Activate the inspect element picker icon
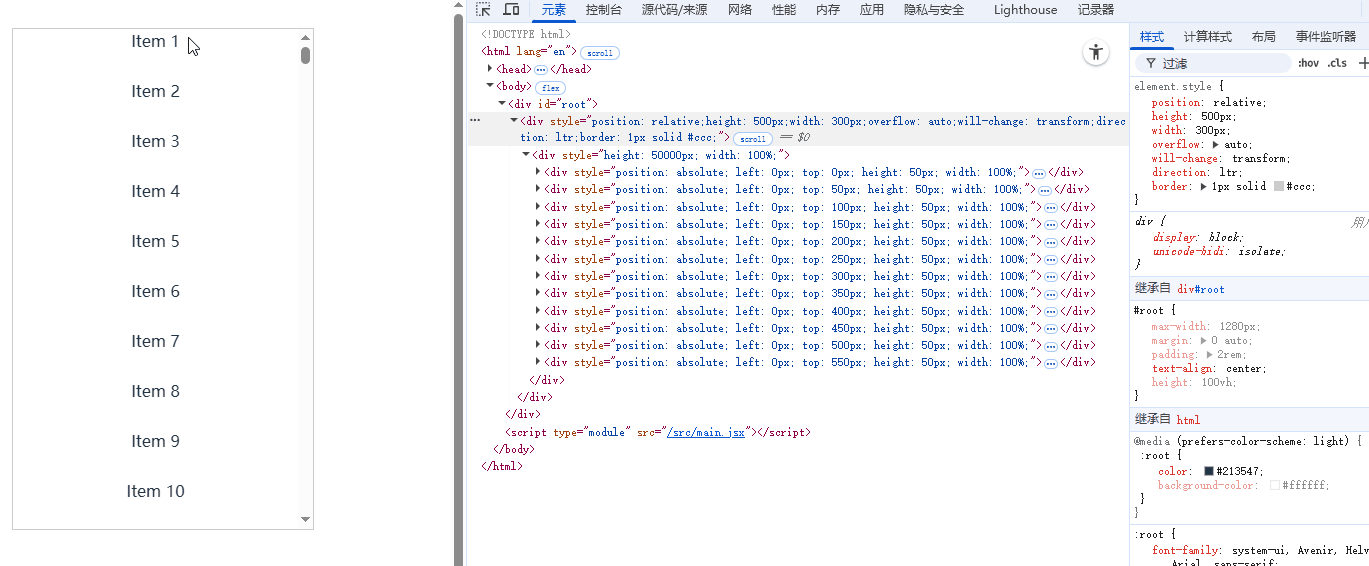 (x=483, y=10)
